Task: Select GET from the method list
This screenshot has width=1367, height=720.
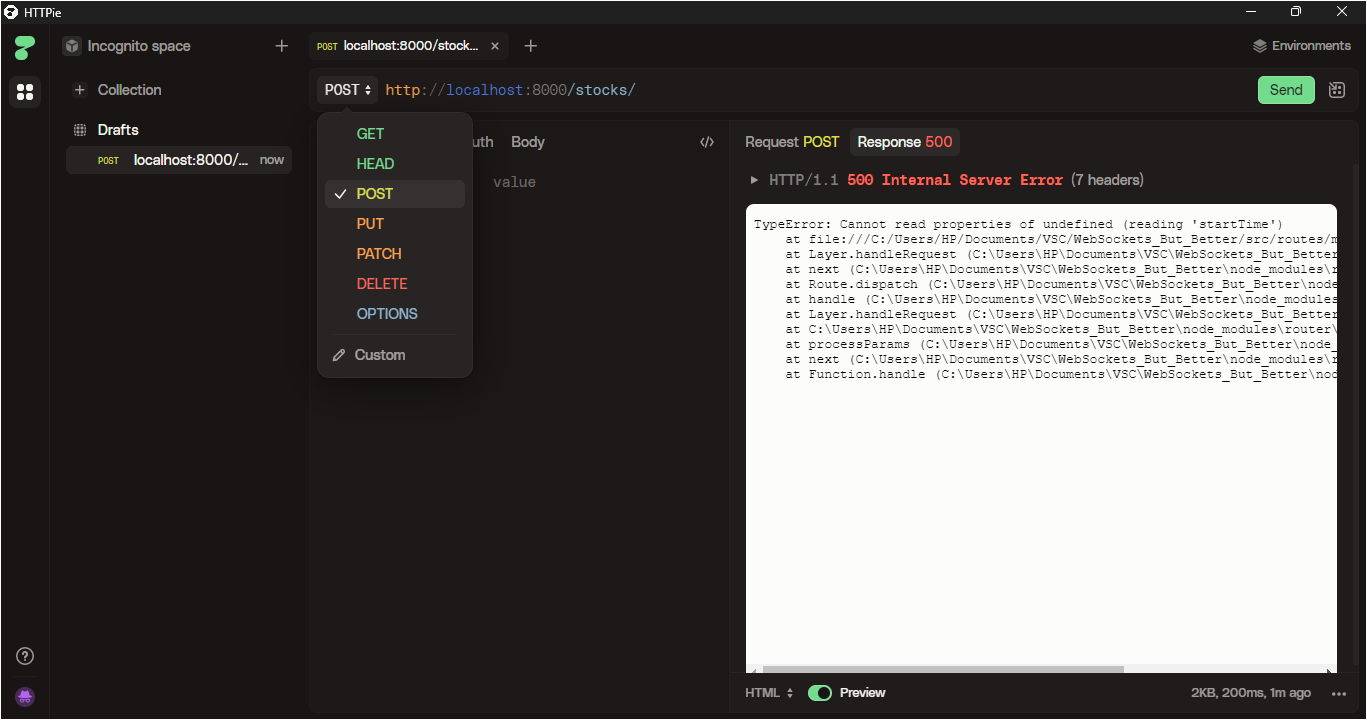Action: (x=370, y=134)
